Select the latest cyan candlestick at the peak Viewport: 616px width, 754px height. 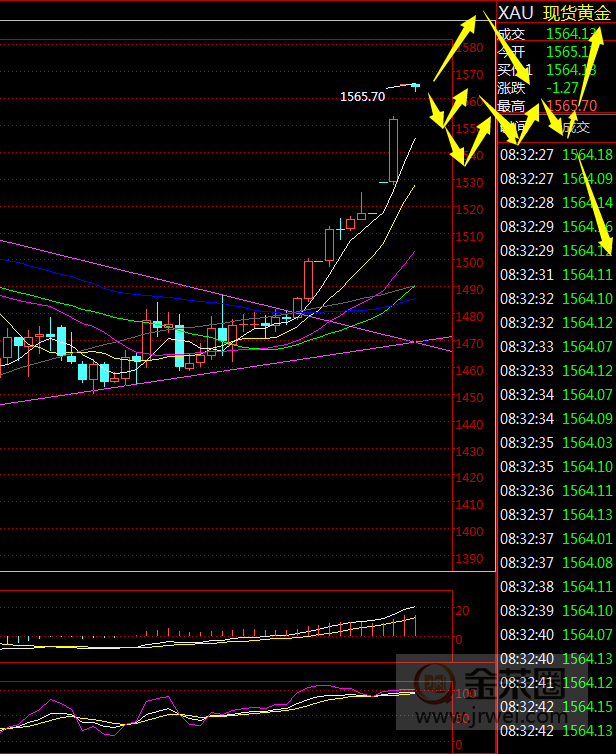pos(416,87)
